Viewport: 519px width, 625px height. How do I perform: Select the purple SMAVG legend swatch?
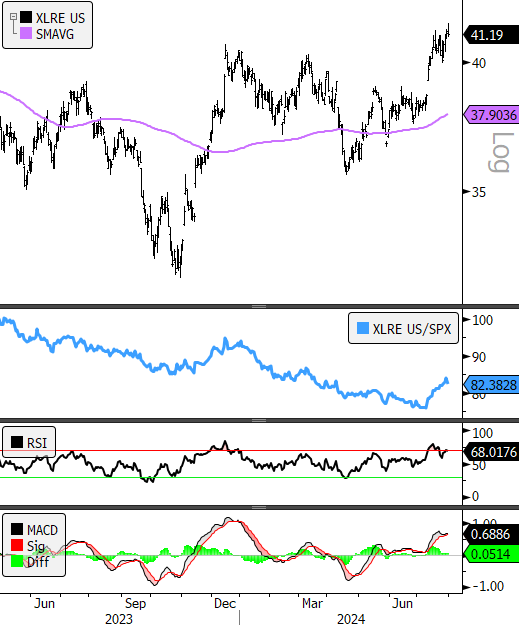(x=26, y=33)
